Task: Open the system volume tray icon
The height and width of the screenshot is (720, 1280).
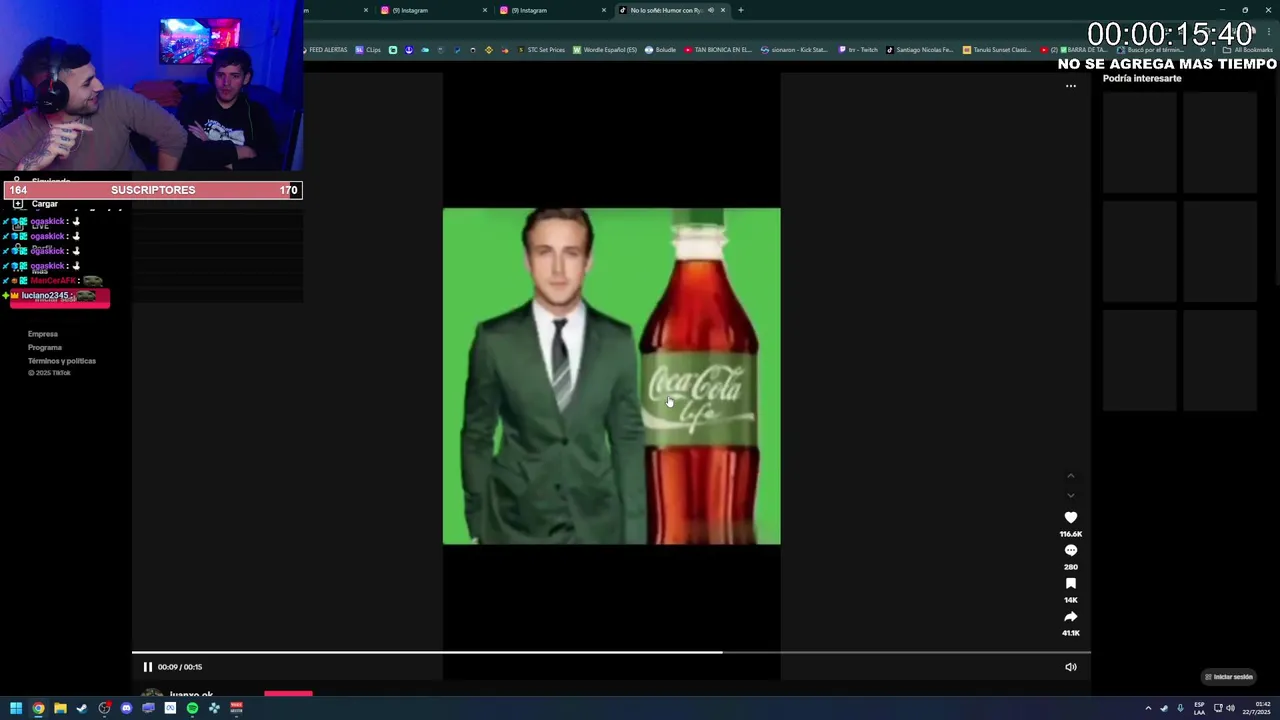Action: point(1230,708)
